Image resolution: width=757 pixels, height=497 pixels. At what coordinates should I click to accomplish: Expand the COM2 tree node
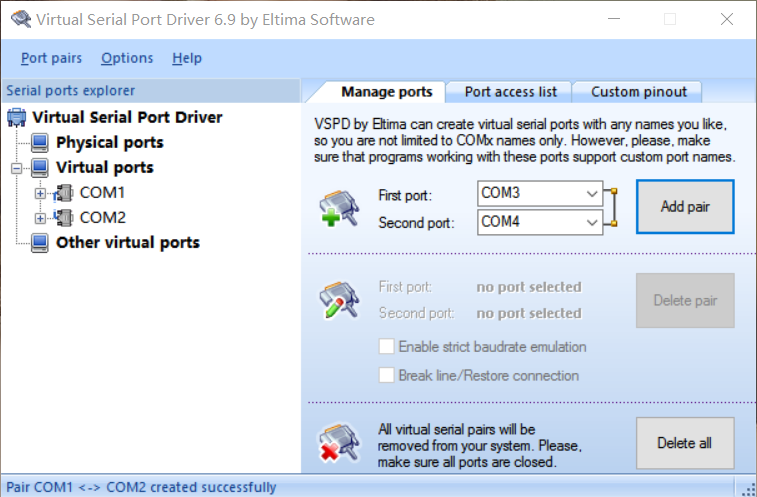pos(40,219)
